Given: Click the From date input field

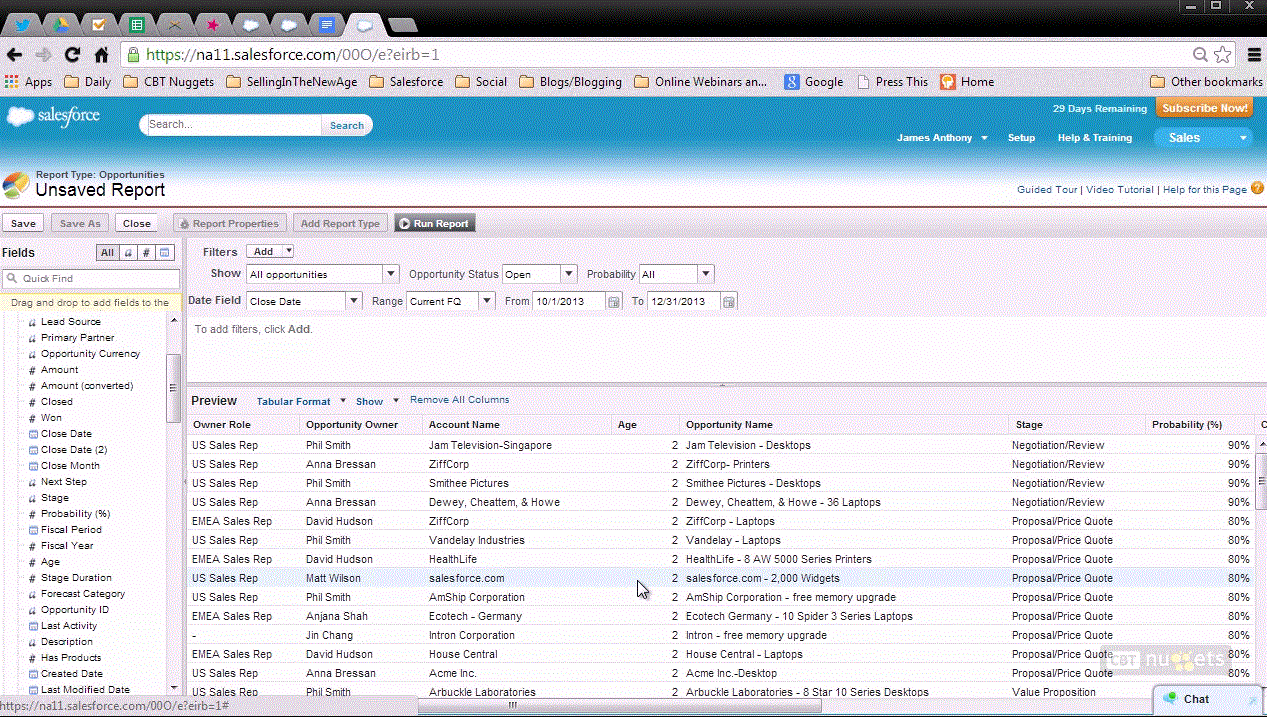Looking at the screenshot, I should (x=569, y=301).
